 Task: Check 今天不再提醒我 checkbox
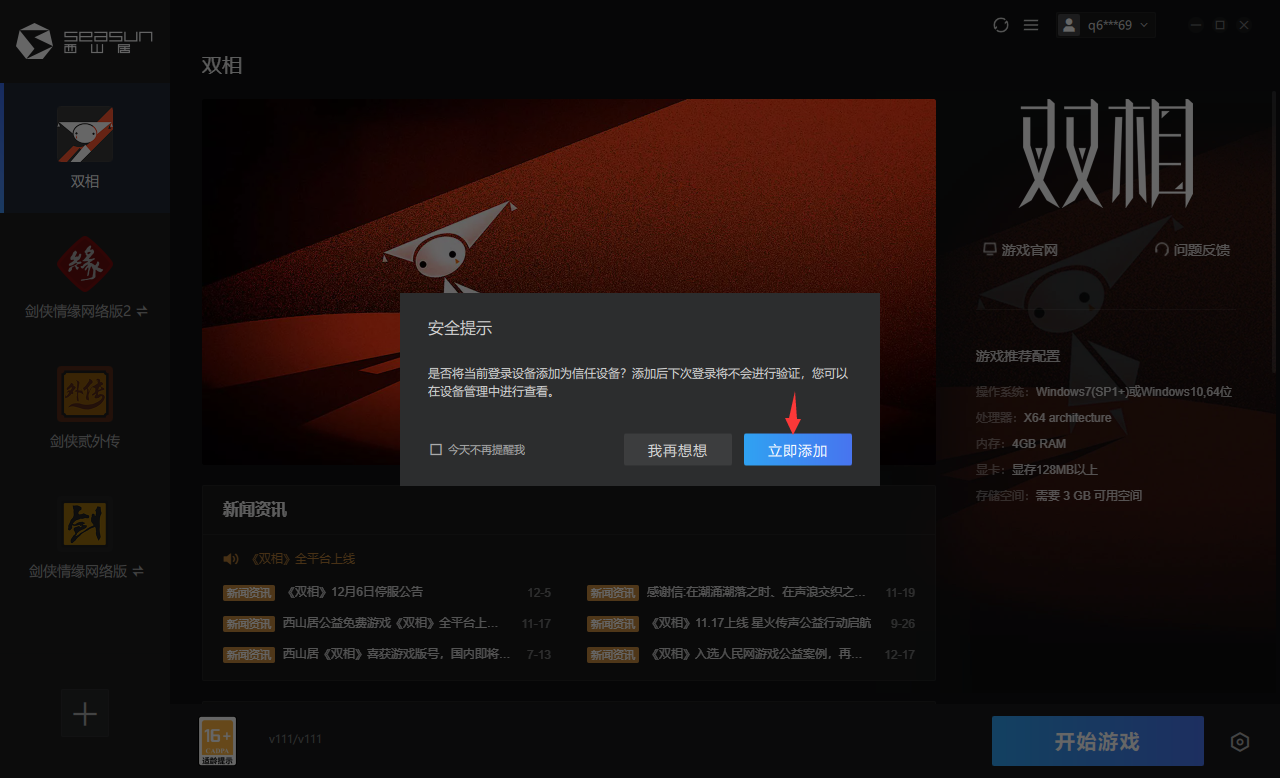click(x=436, y=450)
